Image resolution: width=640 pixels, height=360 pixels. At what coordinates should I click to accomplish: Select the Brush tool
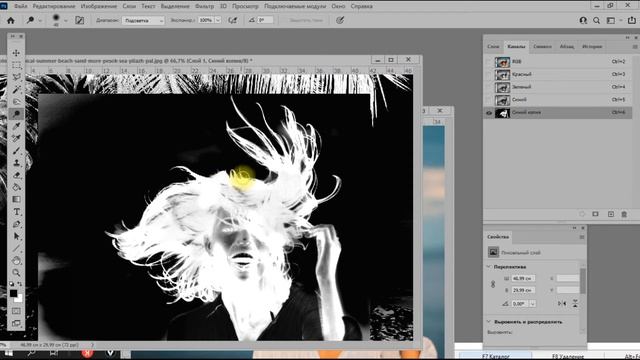tap(16, 151)
